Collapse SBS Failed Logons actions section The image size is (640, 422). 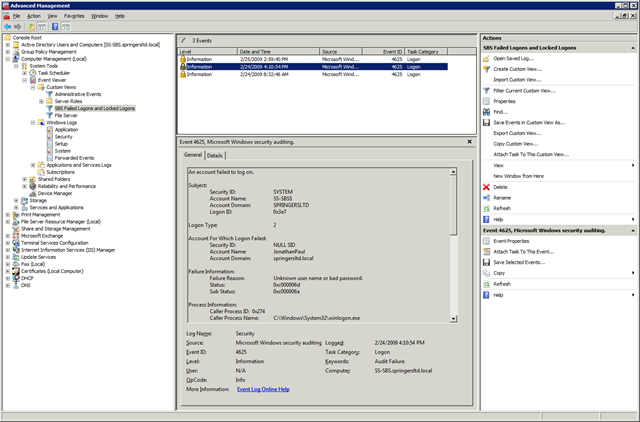pyautogui.click(x=633, y=48)
